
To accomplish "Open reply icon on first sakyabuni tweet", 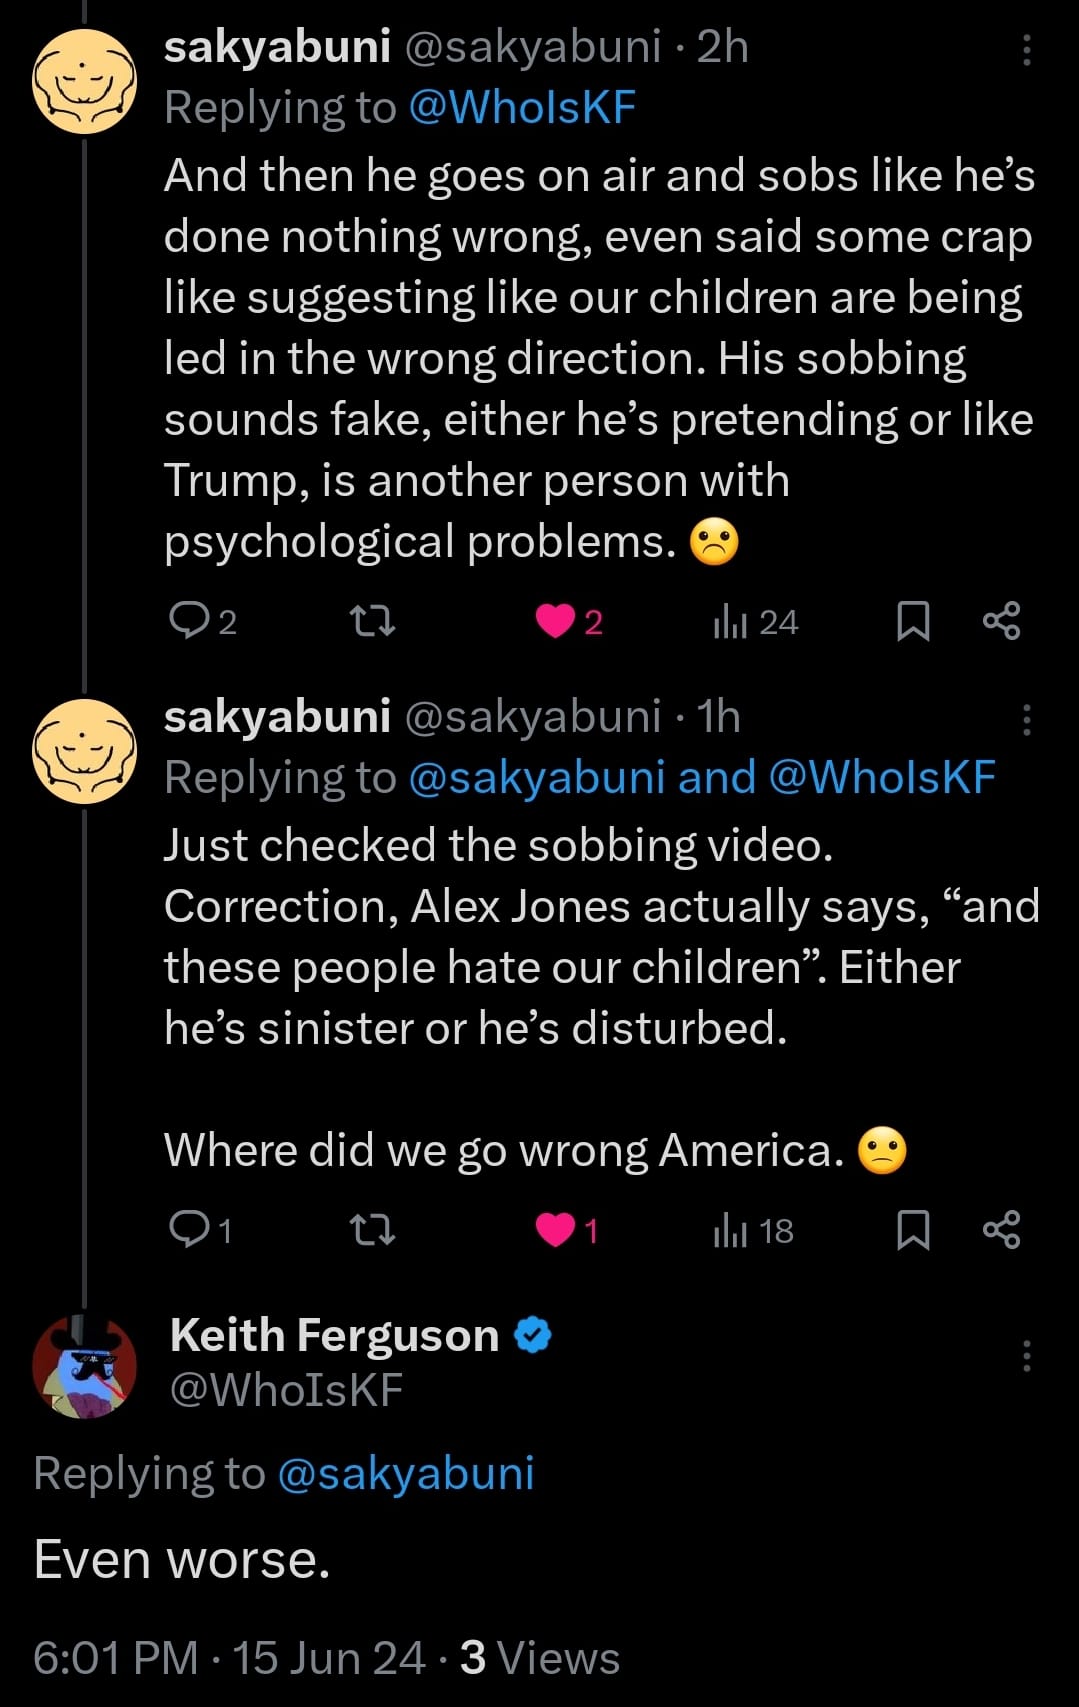I will pyautogui.click(x=189, y=621).
